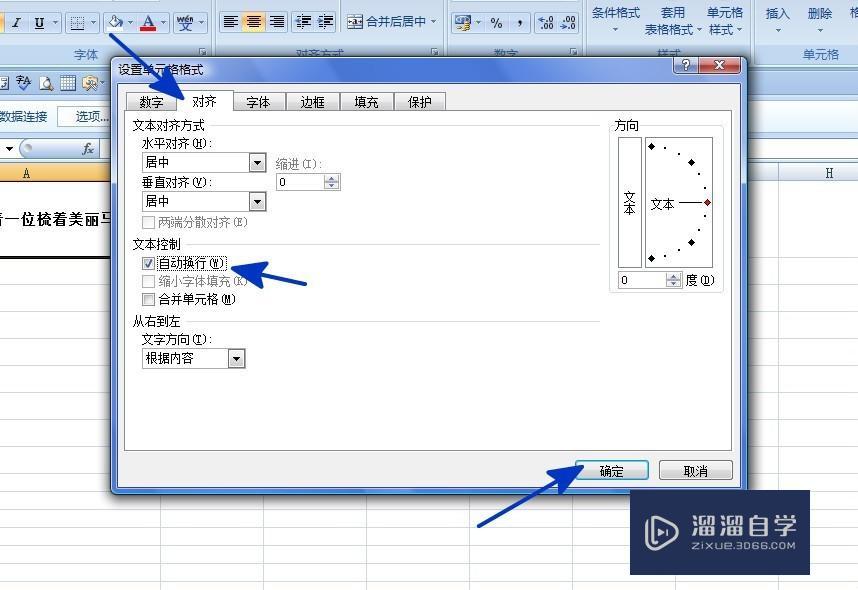The height and width of the screenshot is (590, 858).
Task: Apply cell borders from the ribbon
Action: 78,22
